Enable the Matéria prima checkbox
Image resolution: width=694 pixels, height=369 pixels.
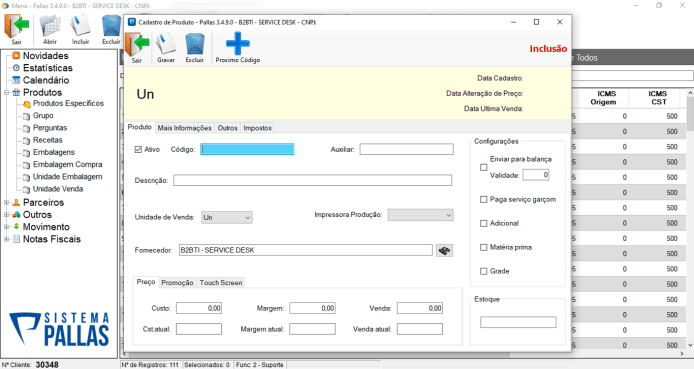484,247
